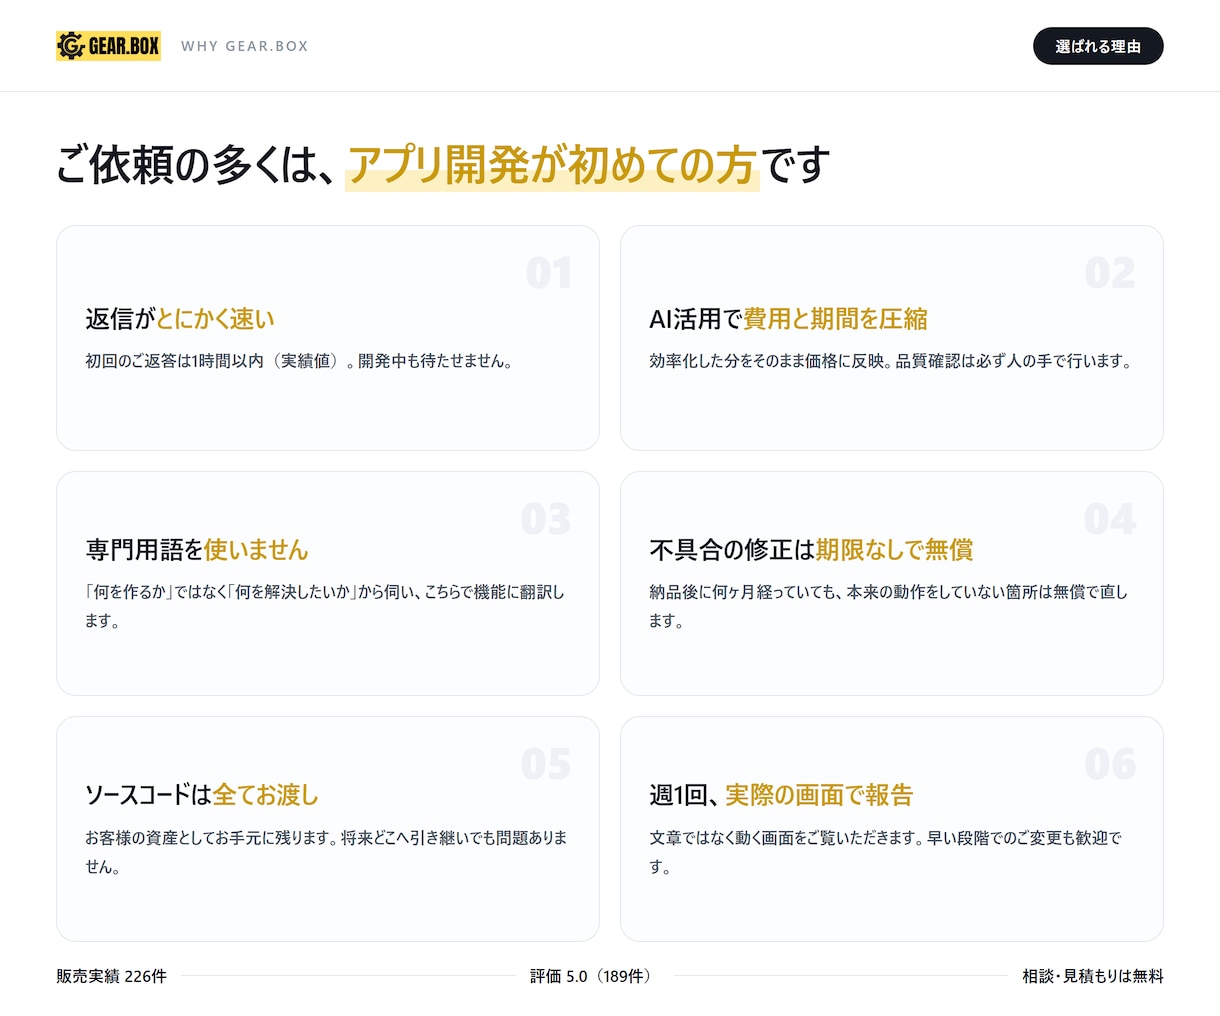1220x1016 pixels.
Task: Select the card title AI活用で費用と期間を圧縮
Action: pyautogui.click(x=788, y=319)
